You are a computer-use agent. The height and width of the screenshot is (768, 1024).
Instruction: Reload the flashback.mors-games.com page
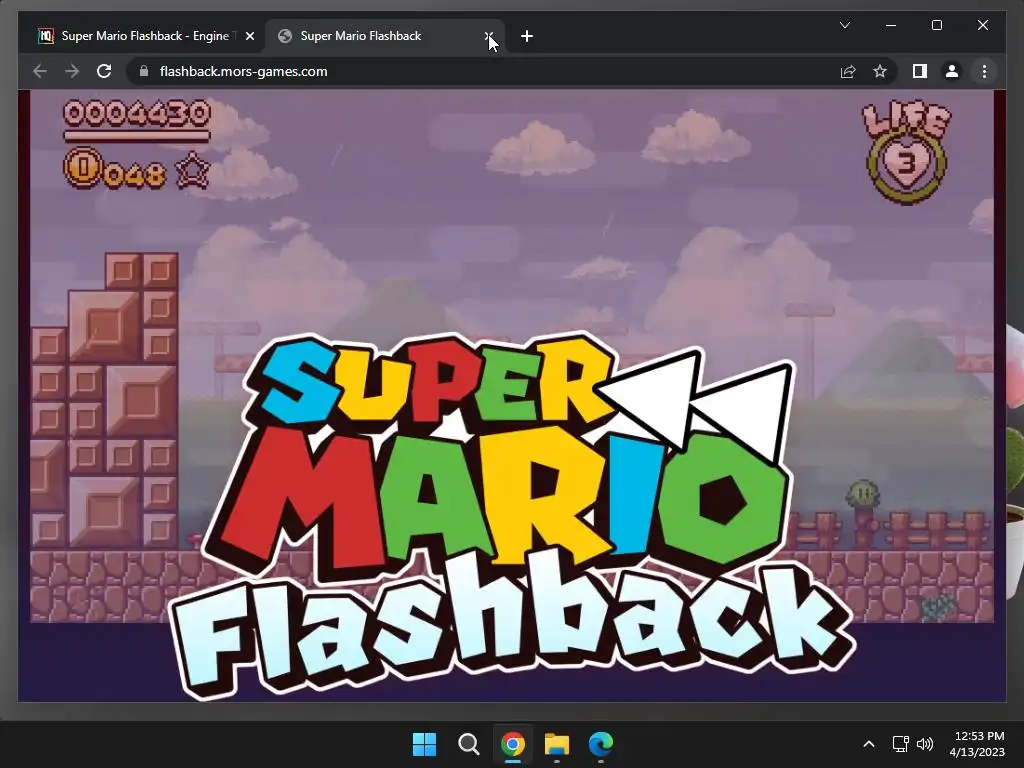point(104,71)
